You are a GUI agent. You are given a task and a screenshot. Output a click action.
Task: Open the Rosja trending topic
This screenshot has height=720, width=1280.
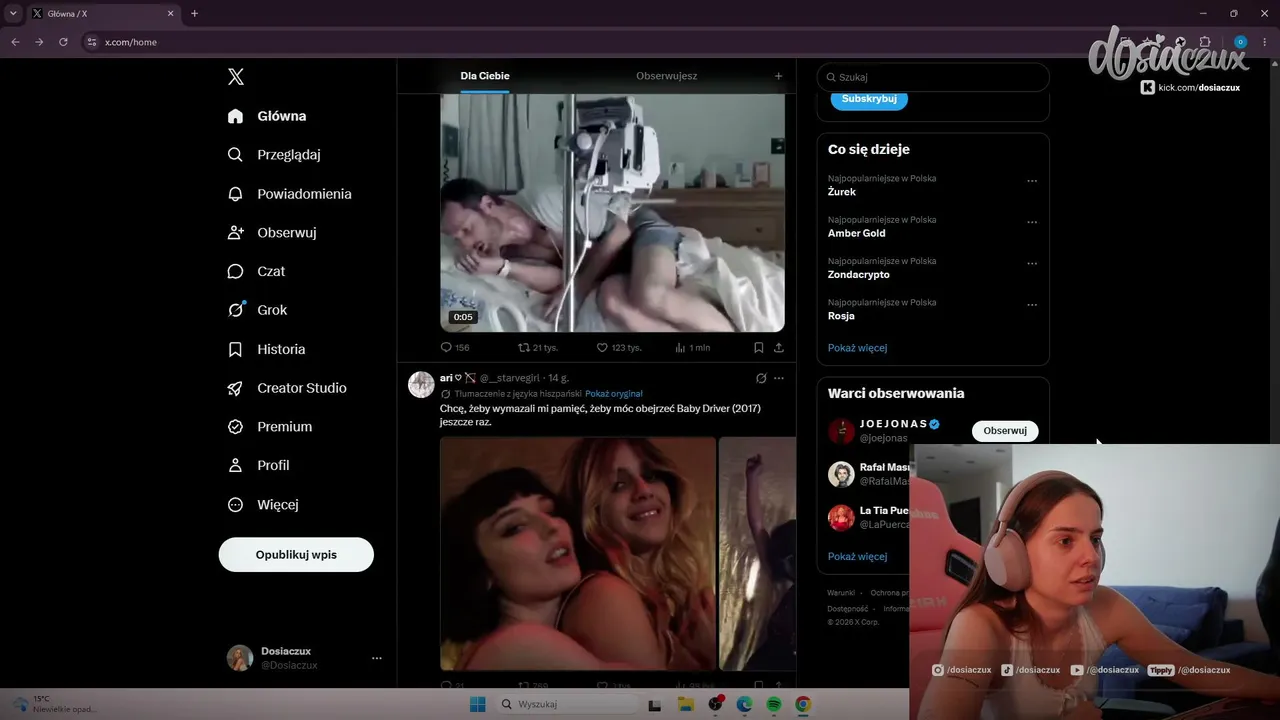841,316
